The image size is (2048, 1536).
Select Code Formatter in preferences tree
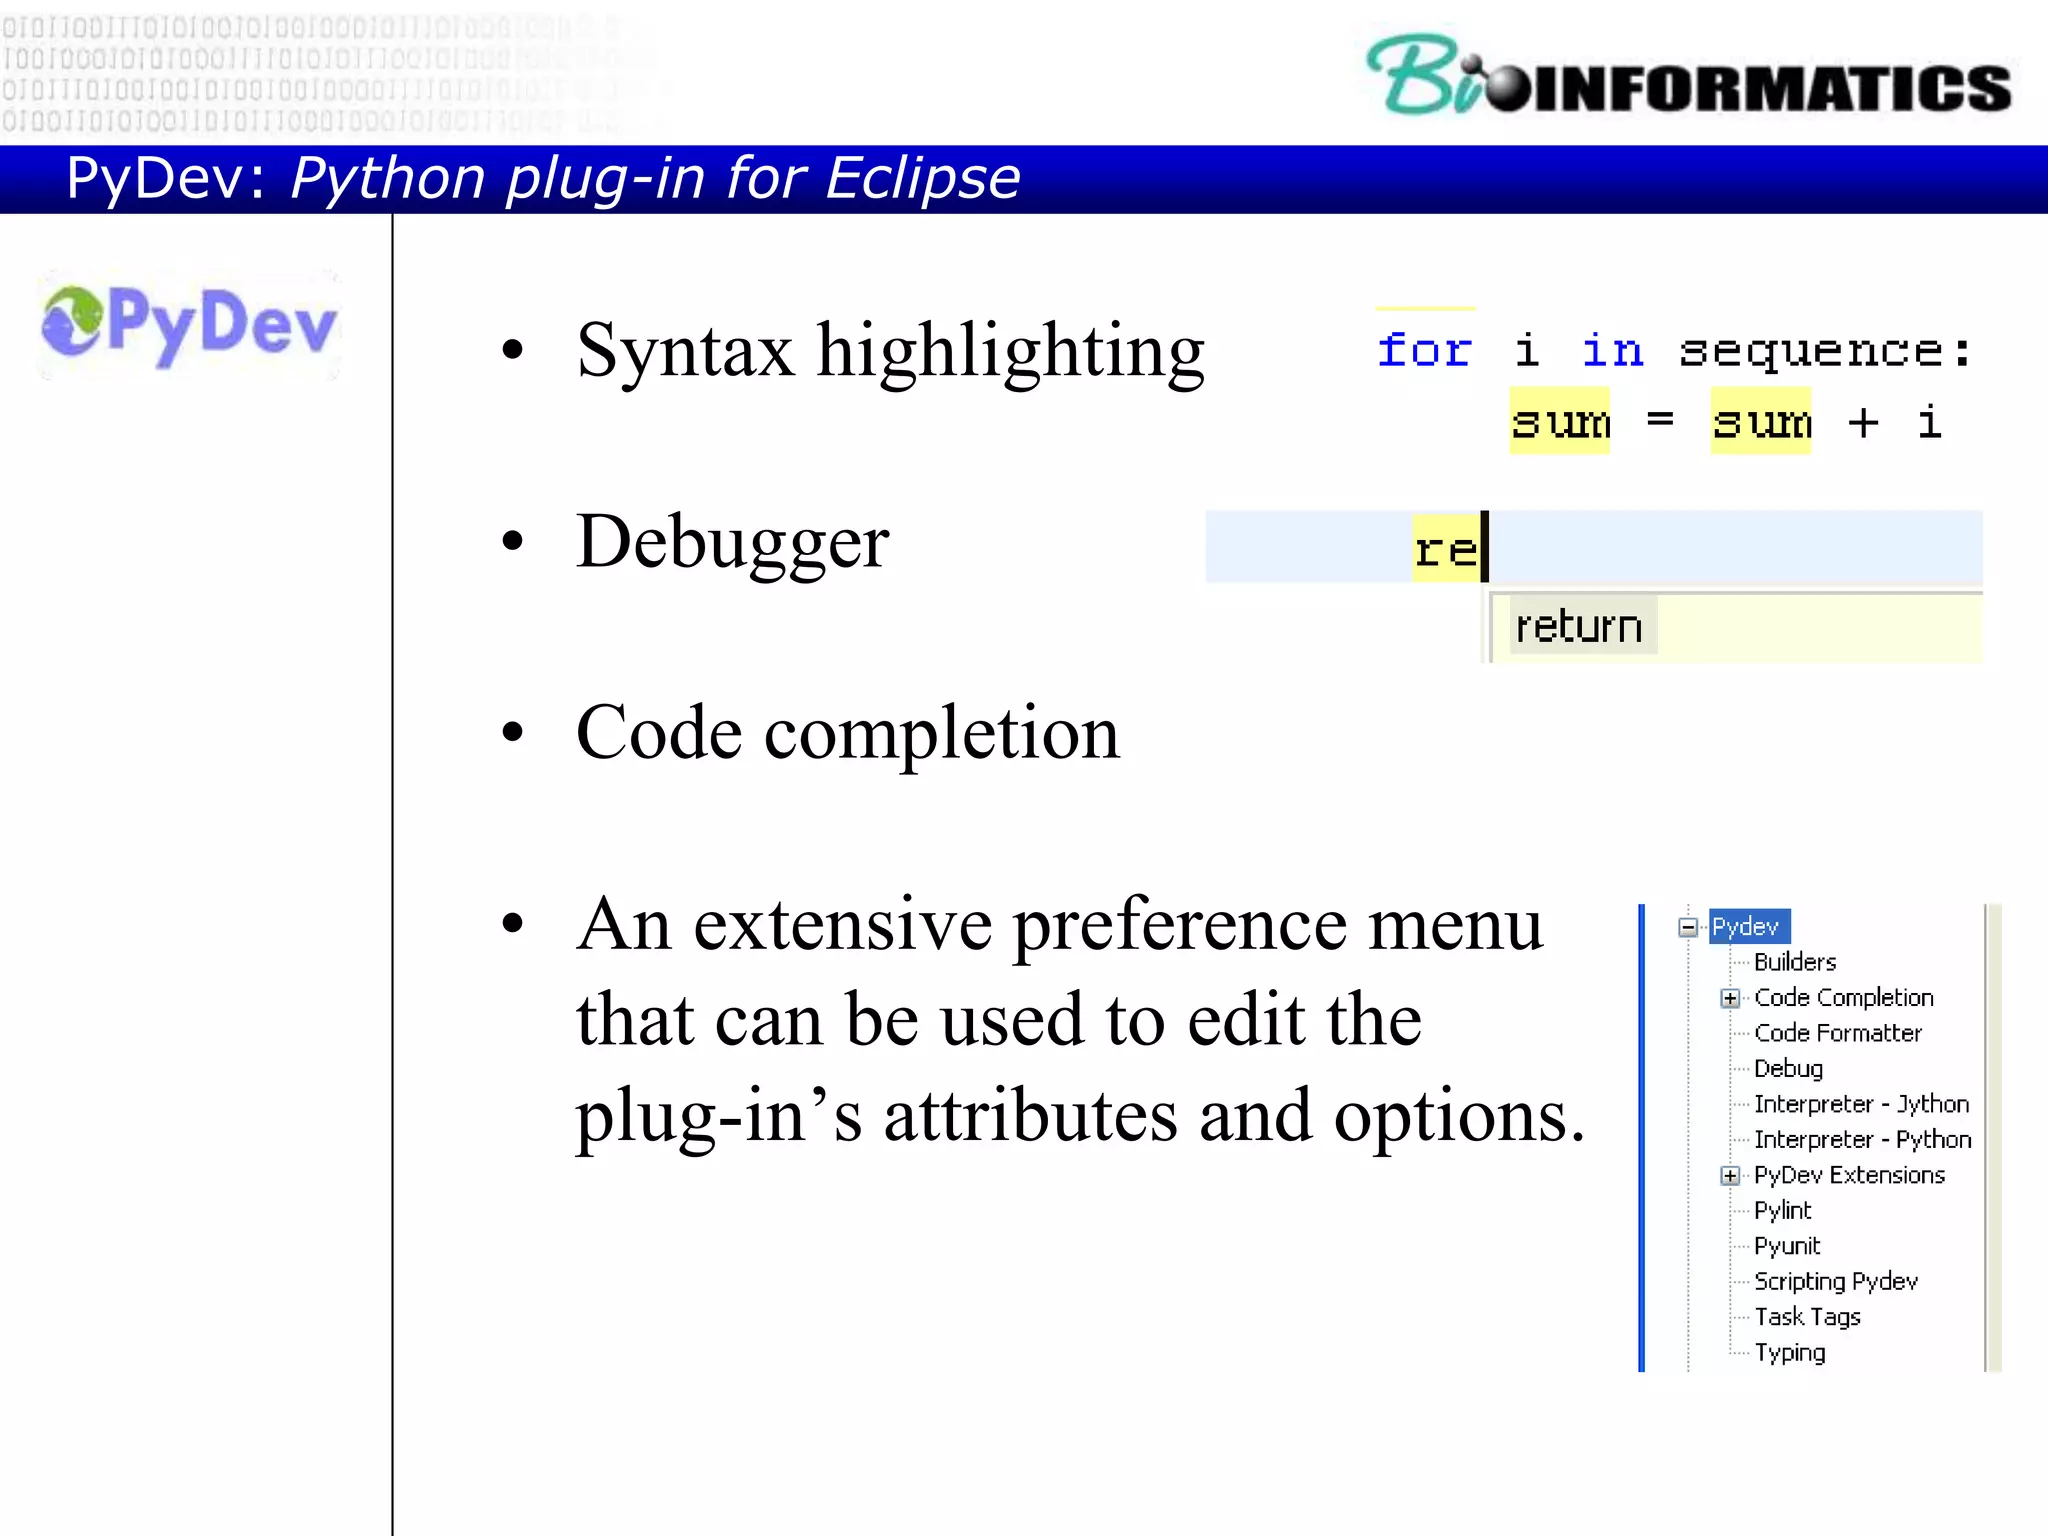point(1838,1033)
